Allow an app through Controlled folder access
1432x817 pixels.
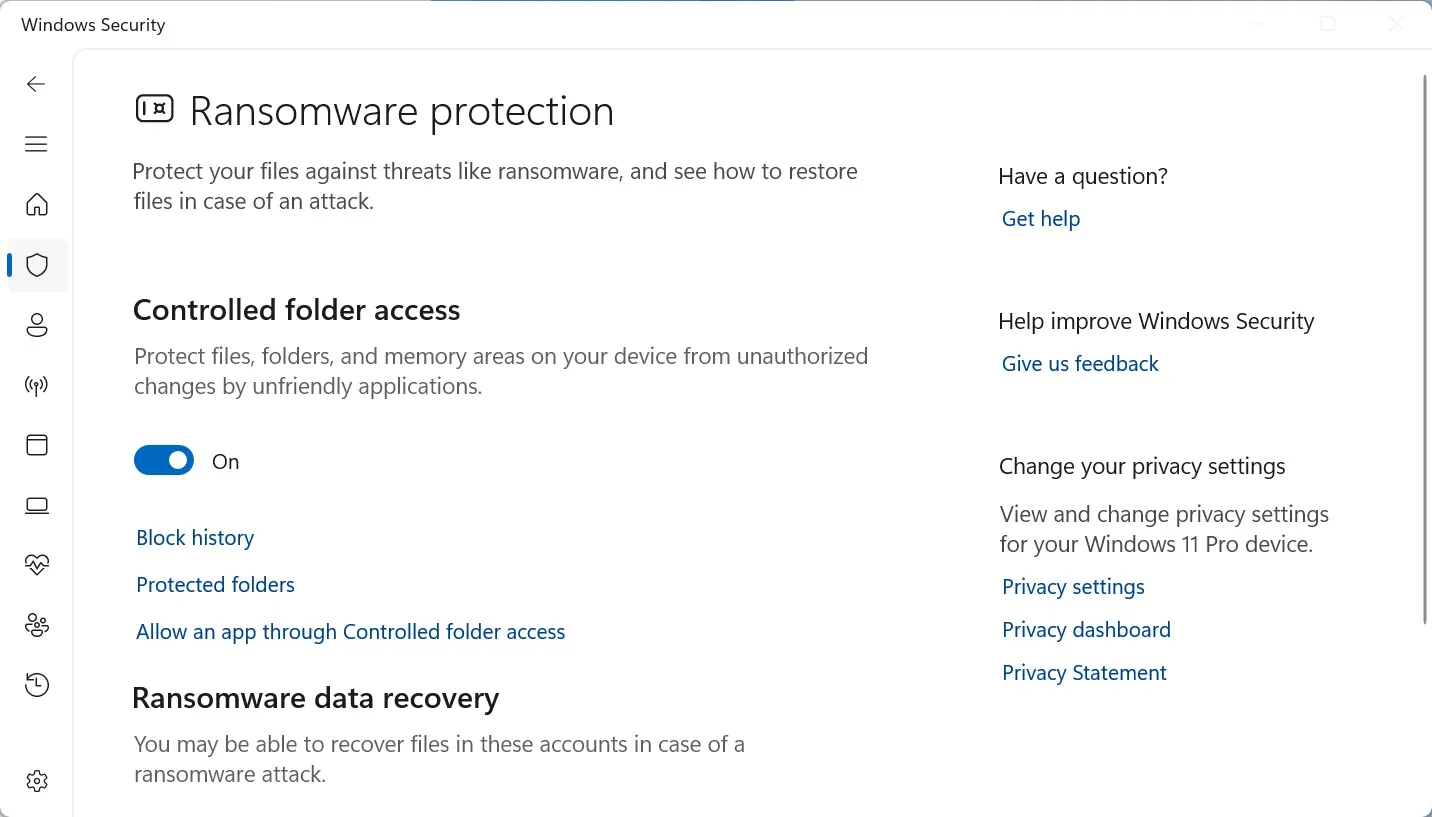(x=350, y=631)
